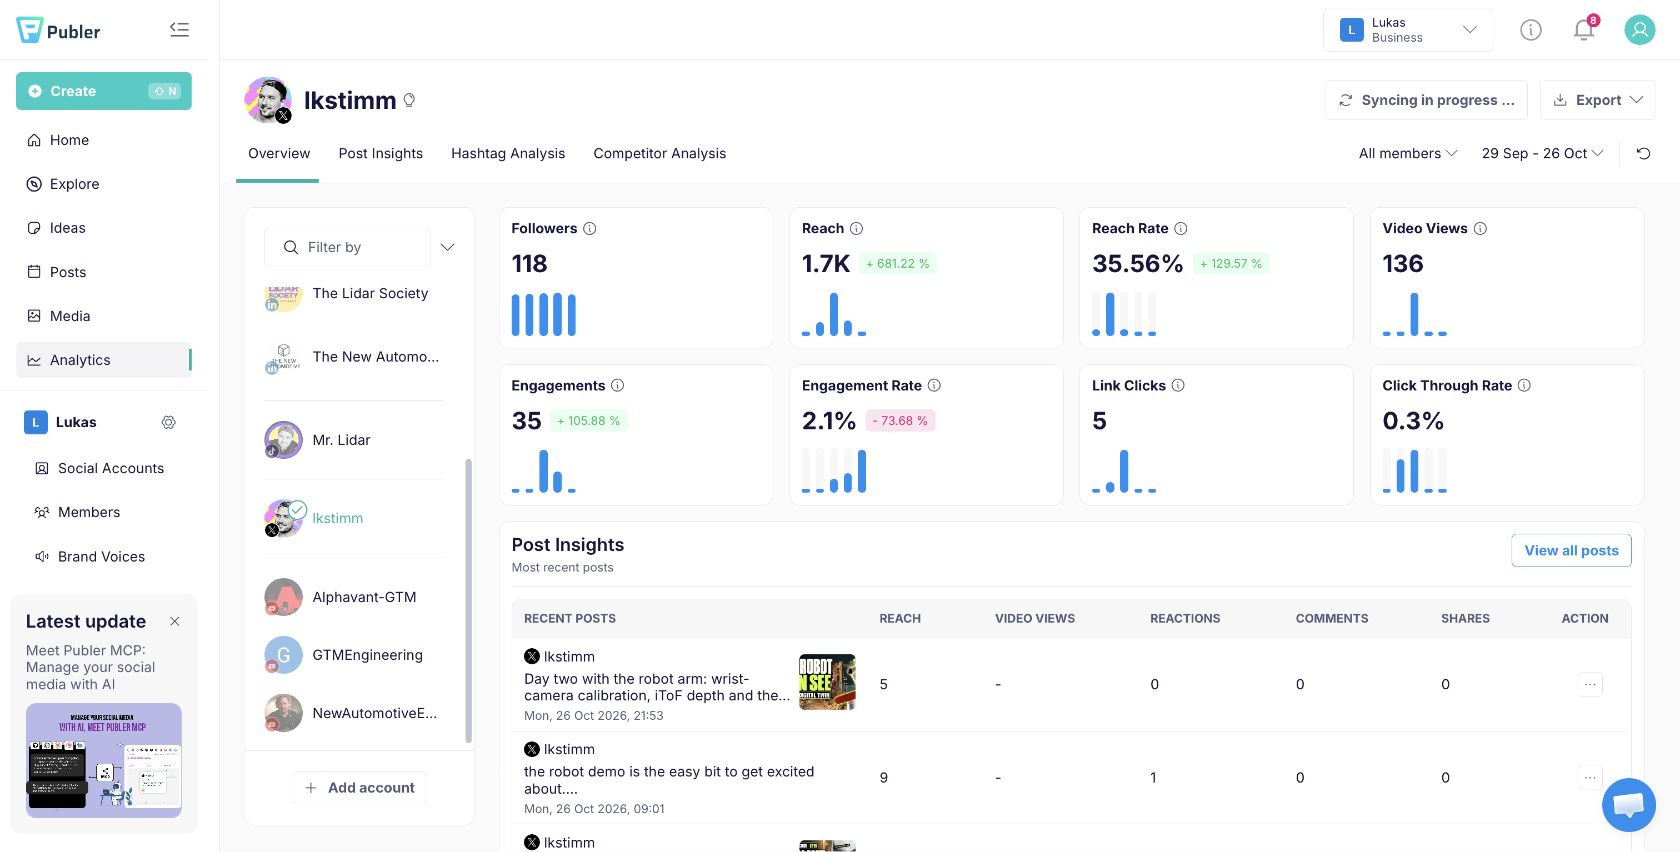Open the All members filter

pos(1408,153)
